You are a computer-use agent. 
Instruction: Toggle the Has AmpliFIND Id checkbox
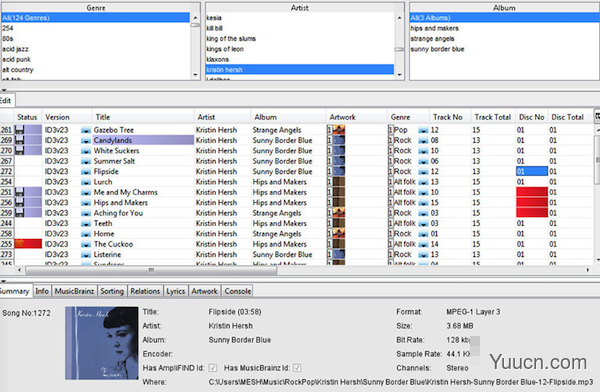coord(213,368)
